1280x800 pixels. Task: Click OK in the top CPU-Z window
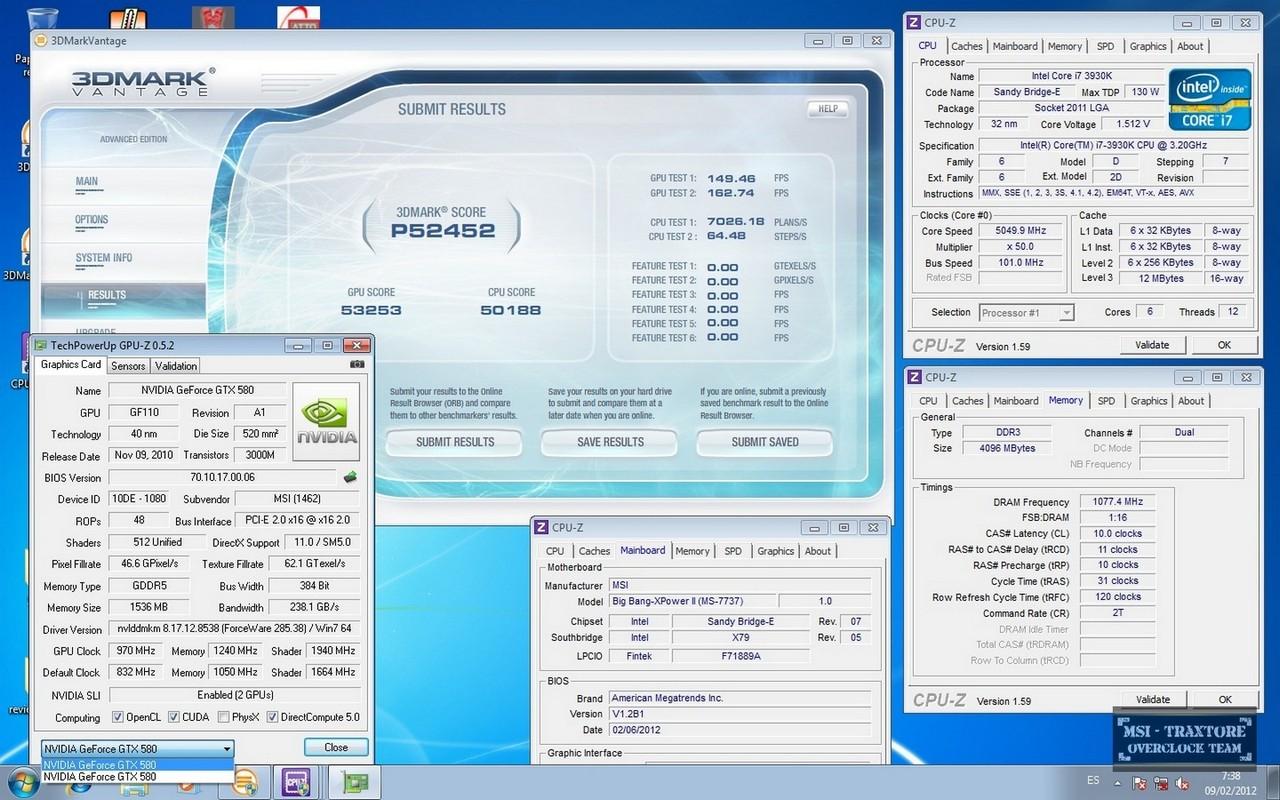point(1224,345)
